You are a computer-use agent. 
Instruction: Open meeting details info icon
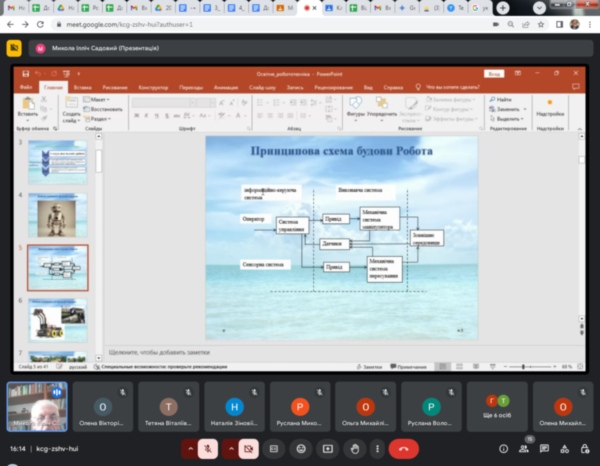point(502,449)
